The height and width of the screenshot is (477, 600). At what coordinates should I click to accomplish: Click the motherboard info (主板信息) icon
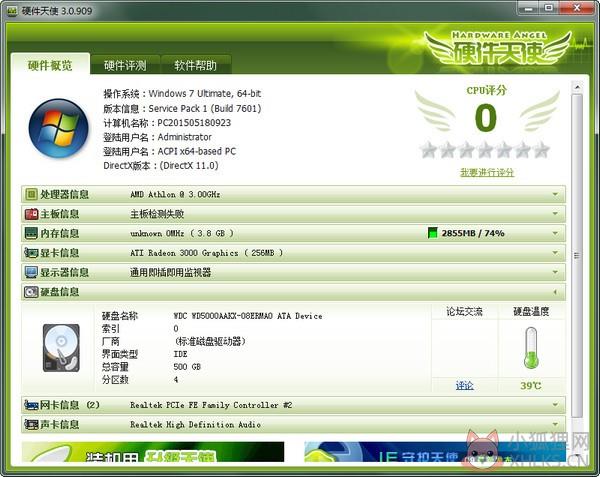(31, 214)
